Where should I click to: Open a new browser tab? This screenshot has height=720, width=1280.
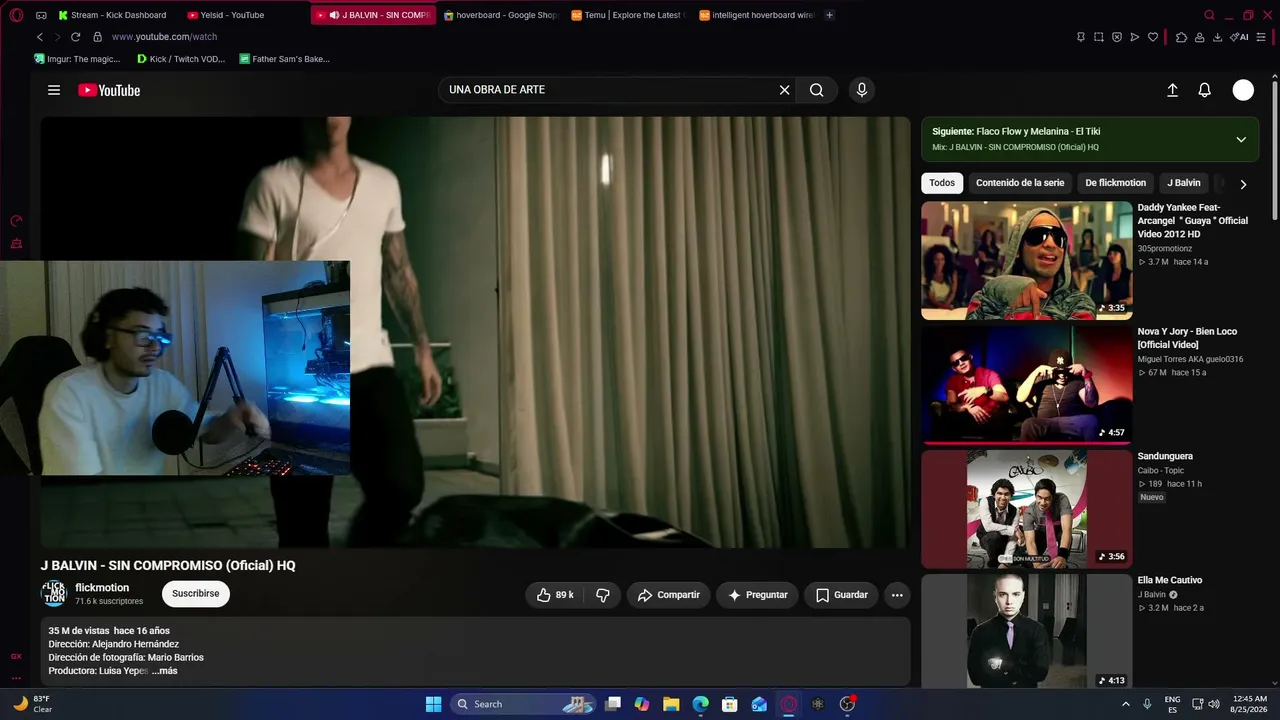(829, 15)
